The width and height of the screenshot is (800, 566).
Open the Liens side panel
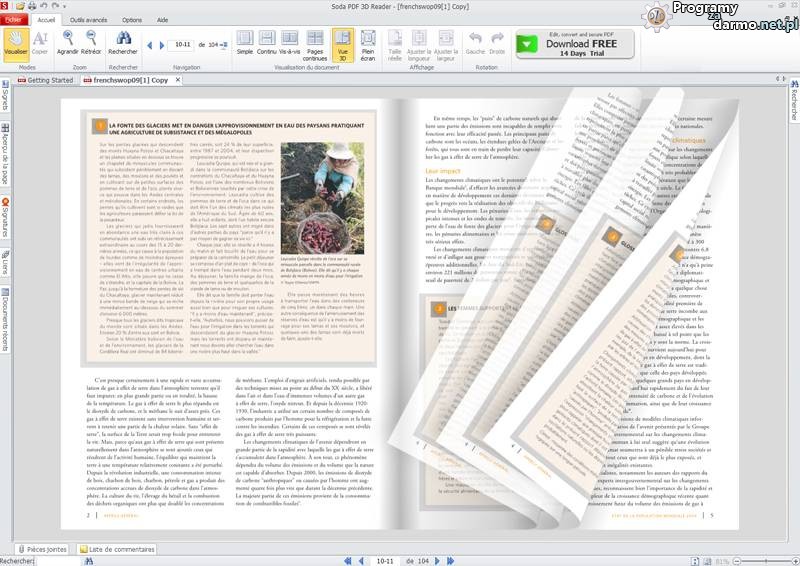(5, 262)
